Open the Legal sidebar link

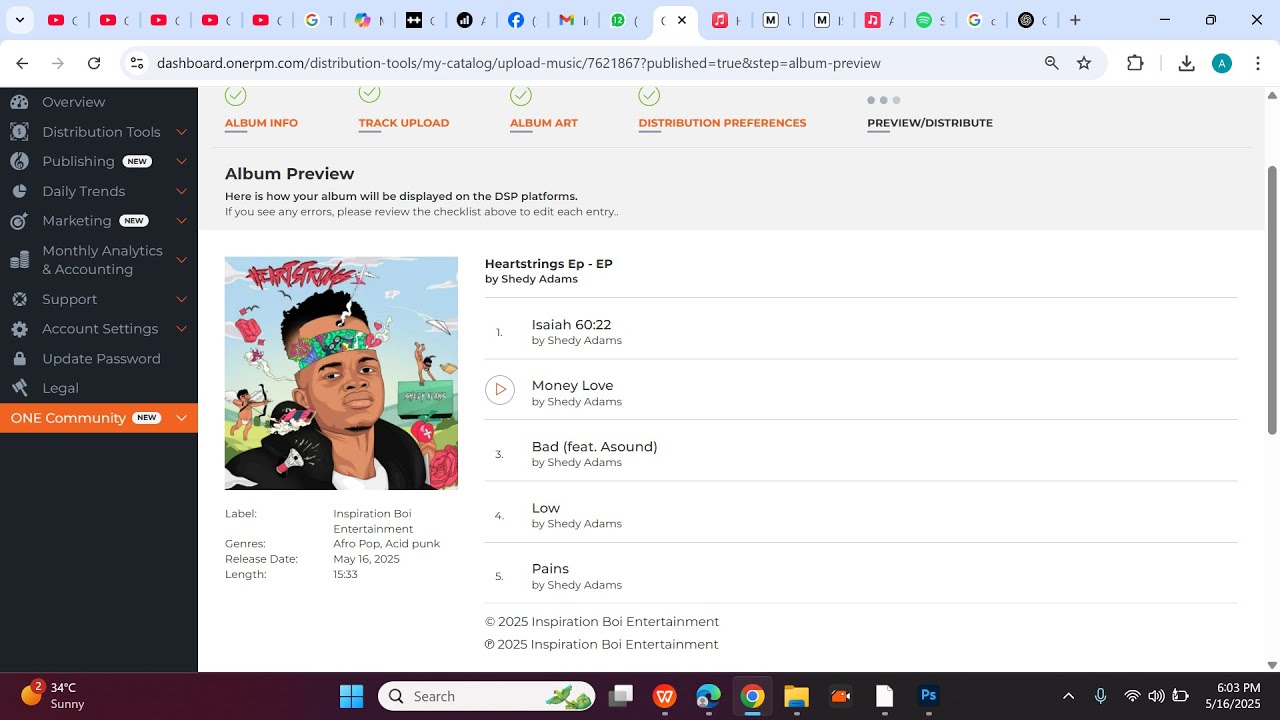(60, 388)
